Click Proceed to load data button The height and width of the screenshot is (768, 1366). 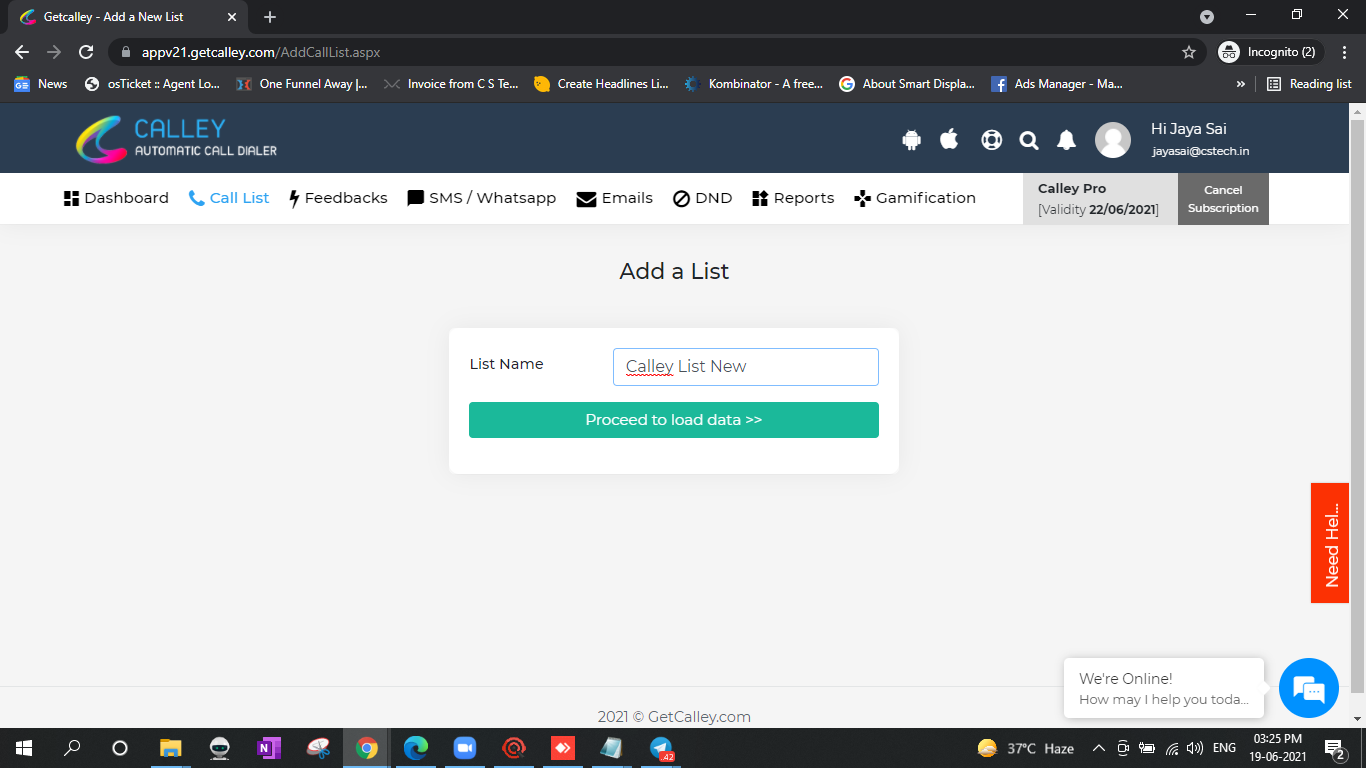[674, 420]
